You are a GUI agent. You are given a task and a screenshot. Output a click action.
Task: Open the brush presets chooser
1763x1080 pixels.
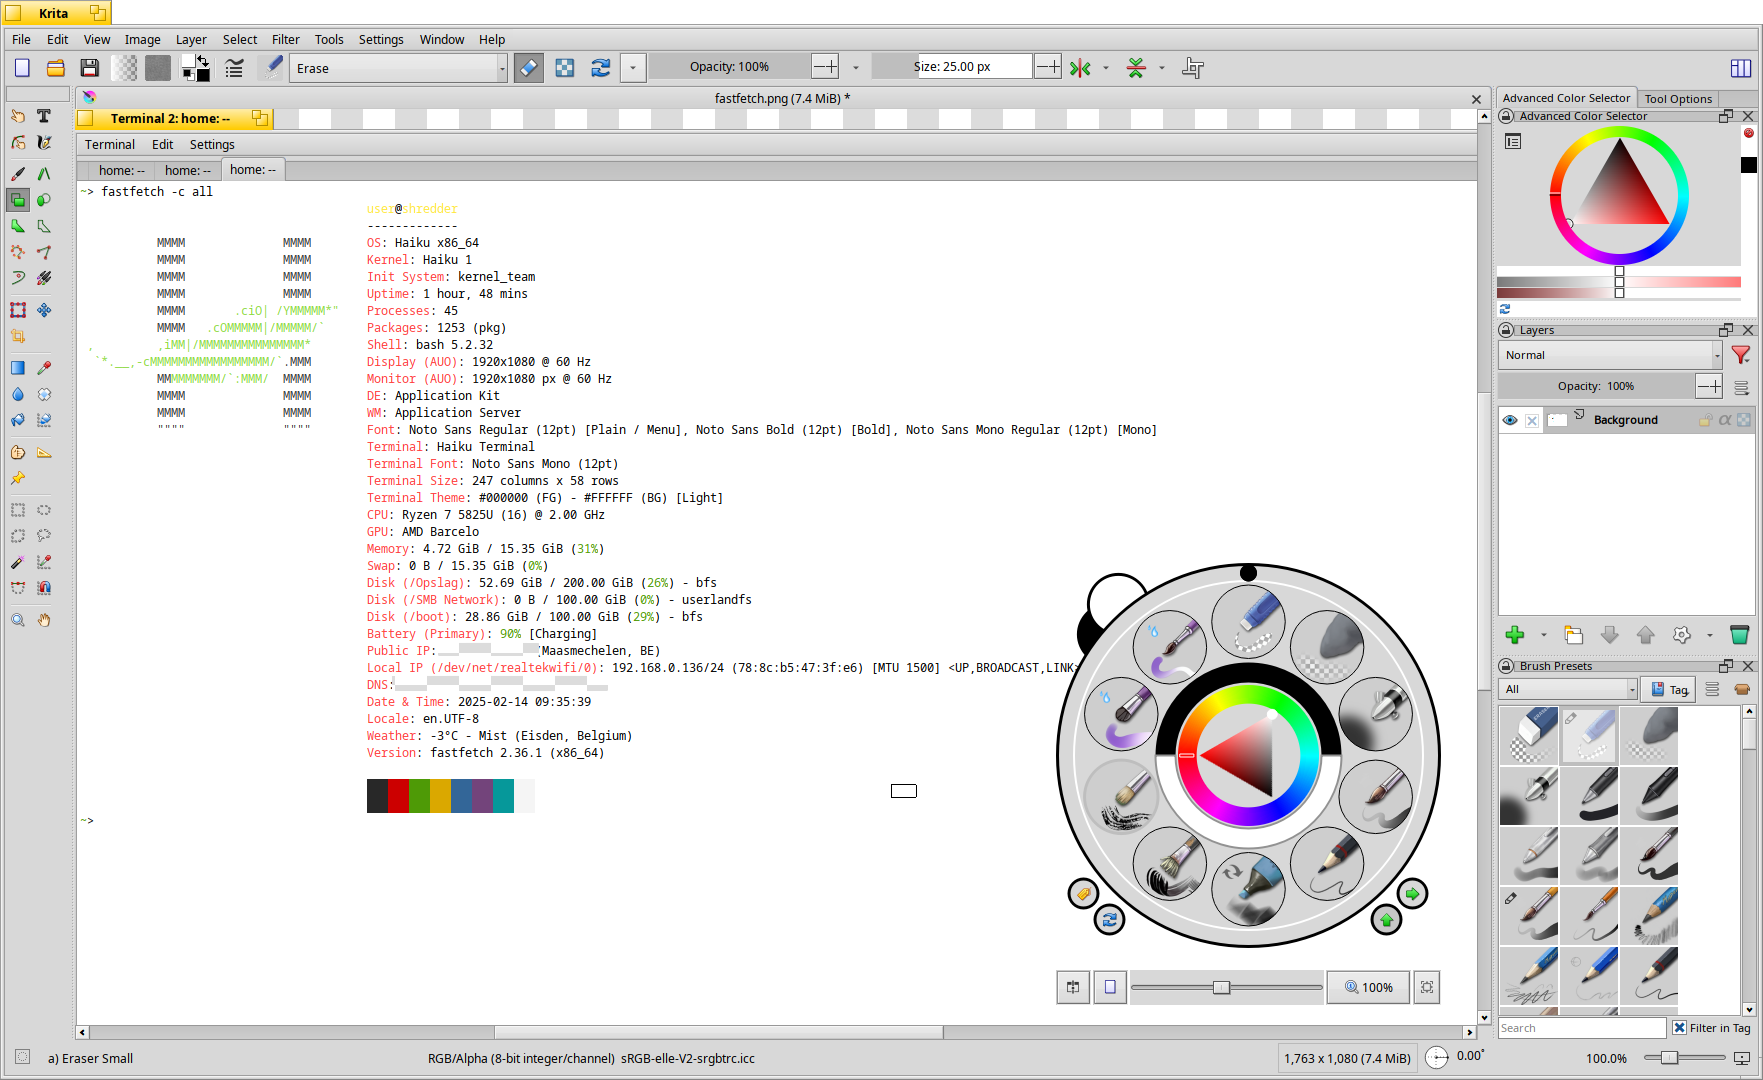click(x=270, y=68)
